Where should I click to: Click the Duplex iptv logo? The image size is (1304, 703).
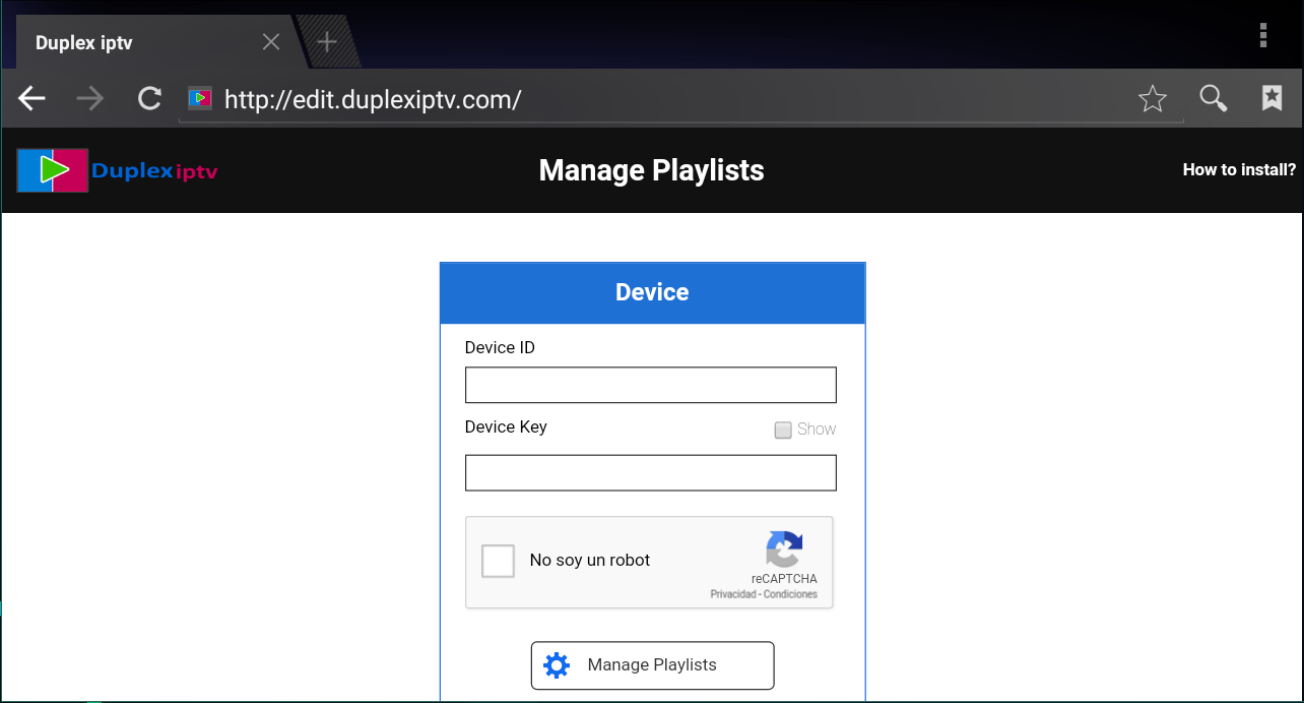click(117, 170)
